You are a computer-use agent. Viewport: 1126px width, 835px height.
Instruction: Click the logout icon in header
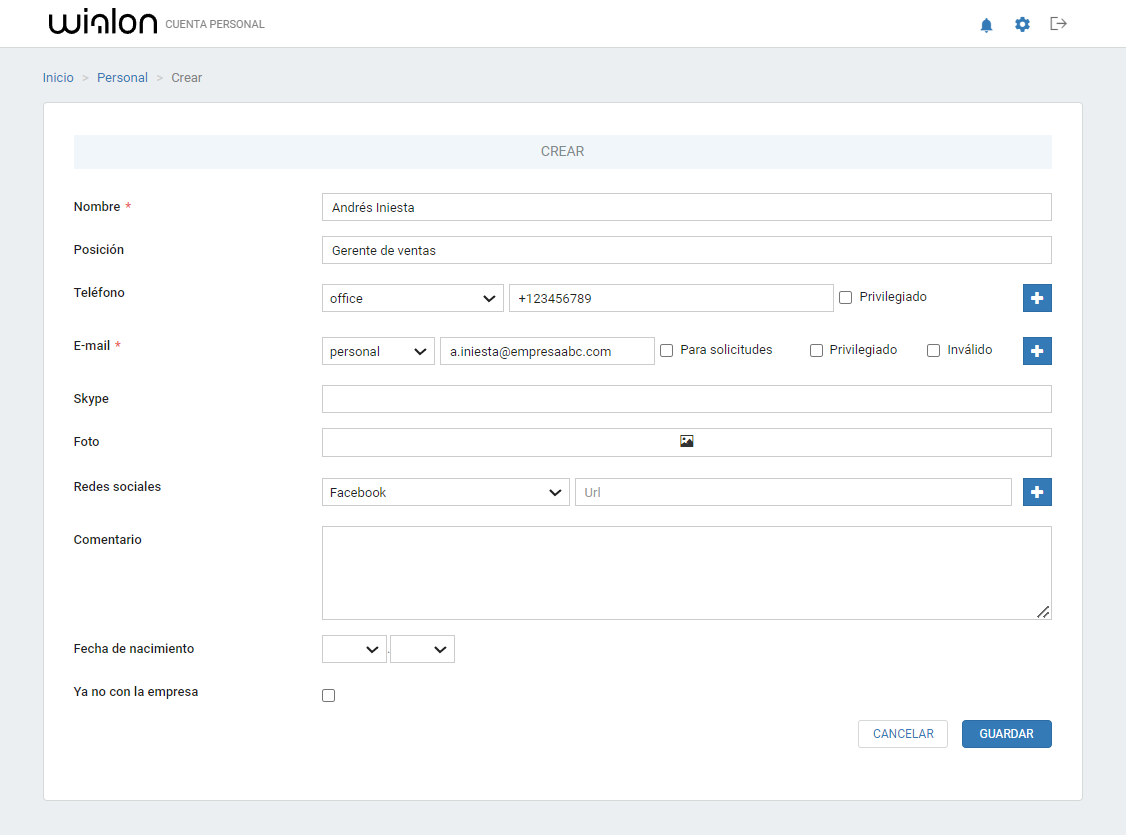click(1058, 24)
